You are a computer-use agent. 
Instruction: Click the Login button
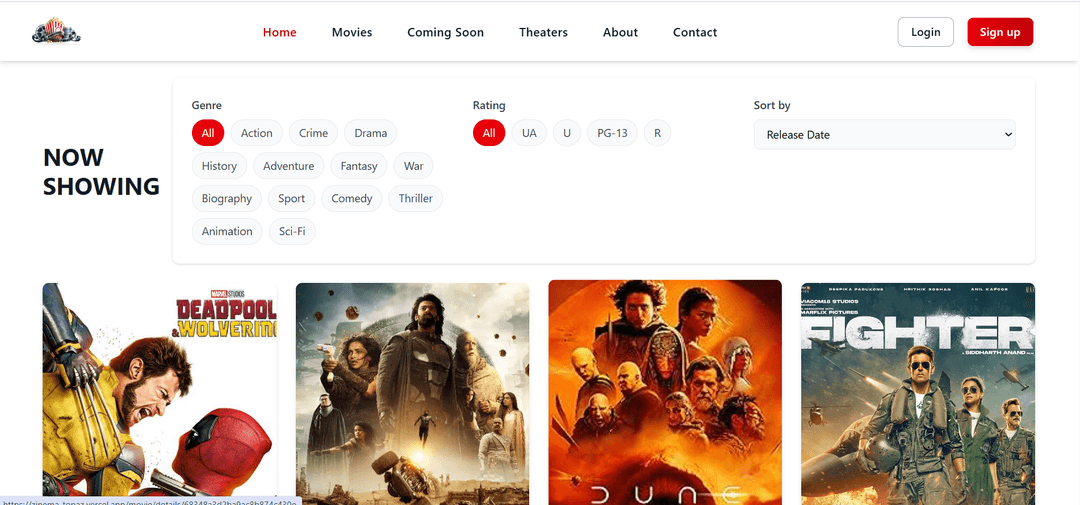[926, 32]
